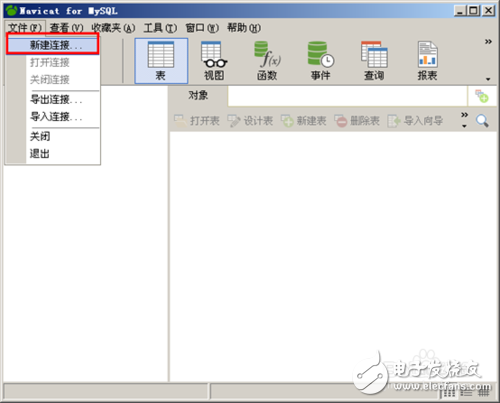Switch to ER diagram view icon in status bar
Image resolution: width=500 pixels, height=403 pixels.
pos(484,393)
